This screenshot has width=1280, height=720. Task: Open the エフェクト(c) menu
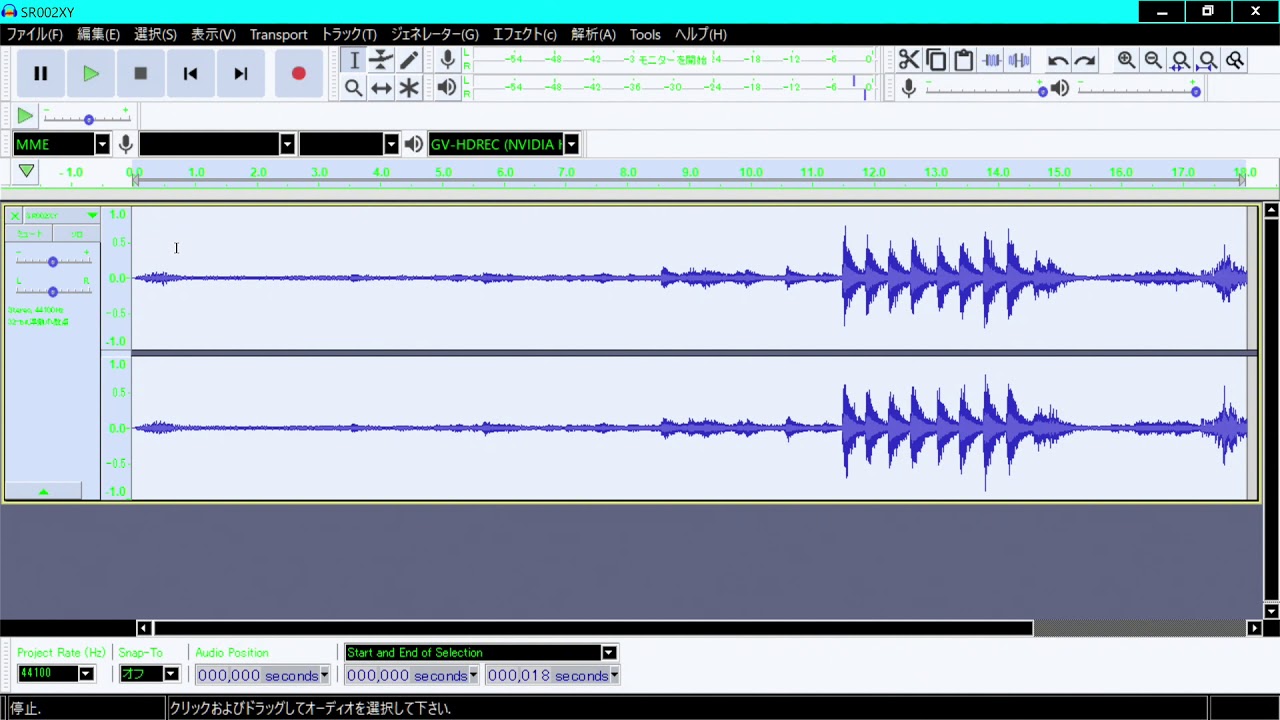pos(524,34)
